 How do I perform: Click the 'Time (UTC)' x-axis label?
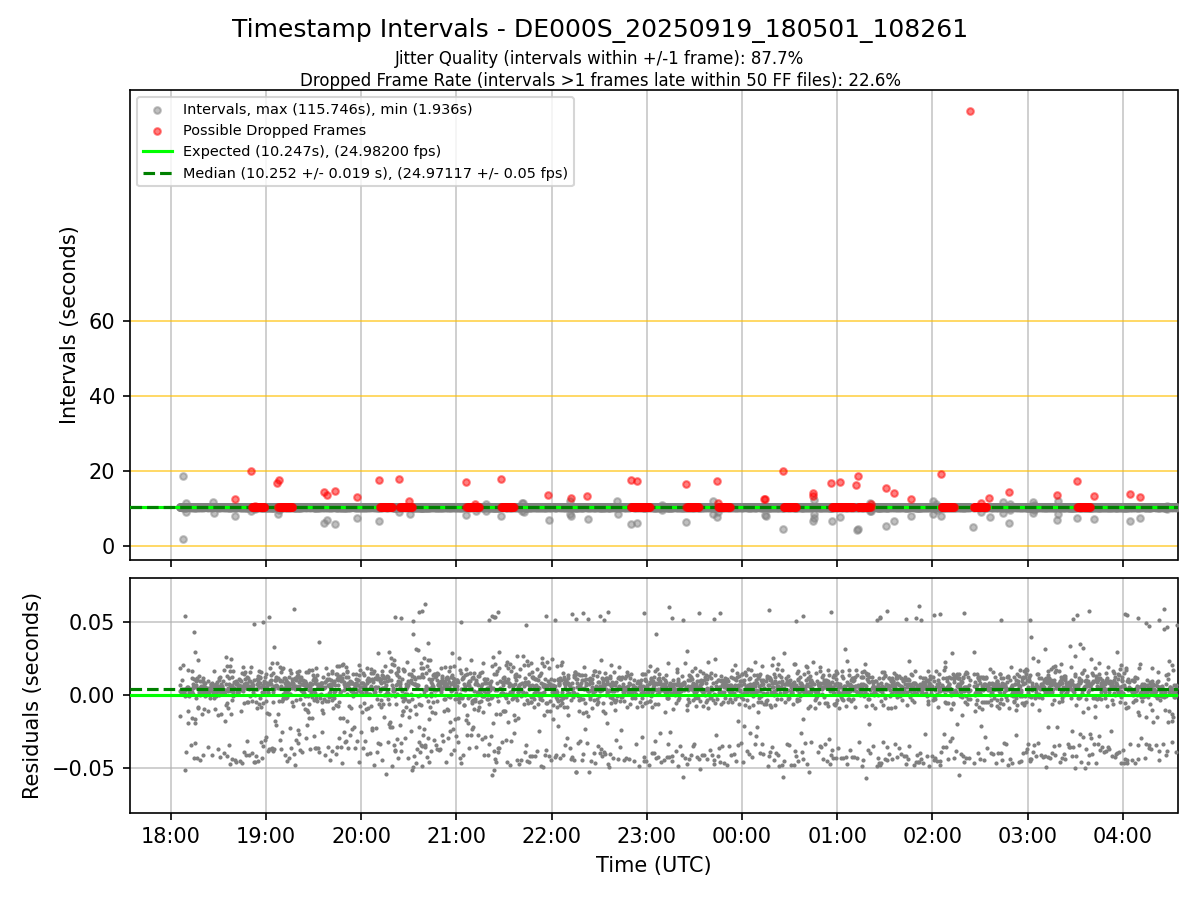click(x=654, y=865)
